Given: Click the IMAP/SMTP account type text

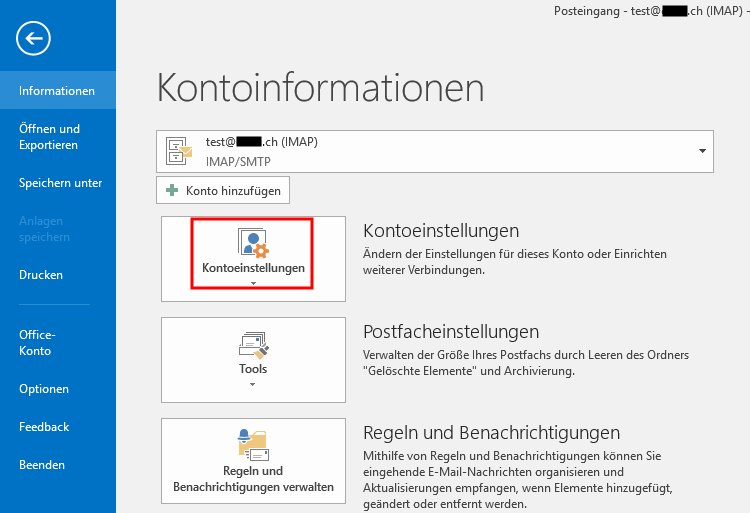Looking at the screenshot, I should pos(238,162).
